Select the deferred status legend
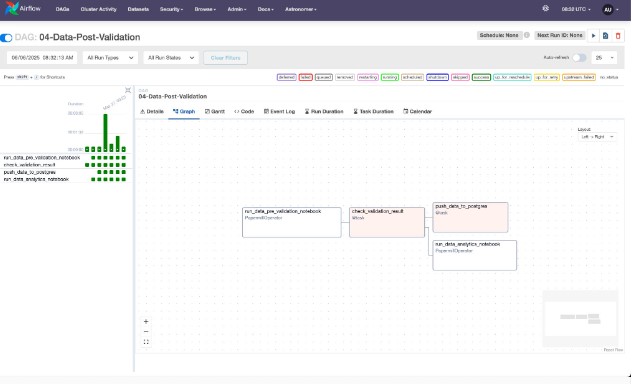Screen dimensions: 634x384 (287, 77)
